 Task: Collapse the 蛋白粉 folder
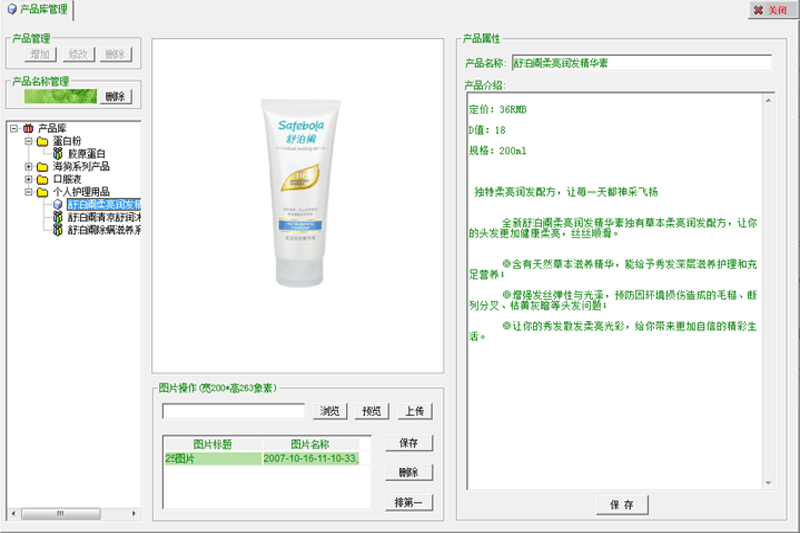pos(29,141)
